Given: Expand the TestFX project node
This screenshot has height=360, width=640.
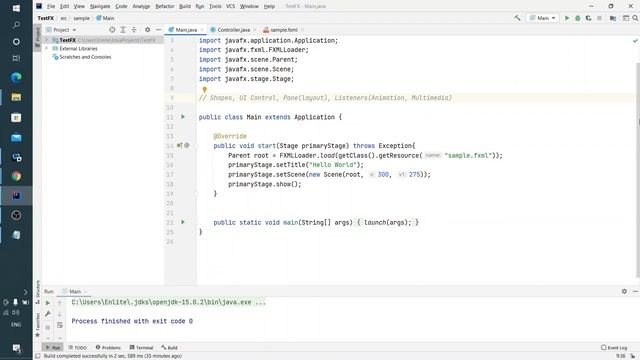Looking at the screenshot, I should pos(47,40).
